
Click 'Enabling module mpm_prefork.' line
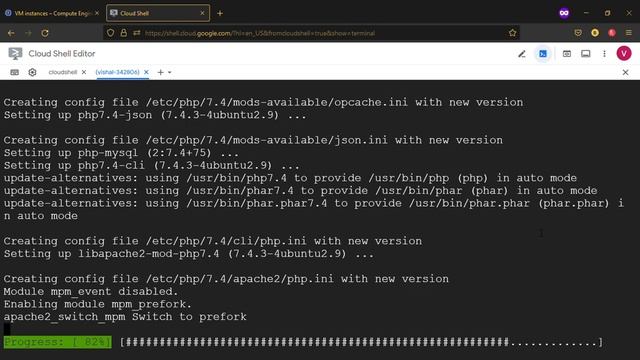tap(98, 304)
